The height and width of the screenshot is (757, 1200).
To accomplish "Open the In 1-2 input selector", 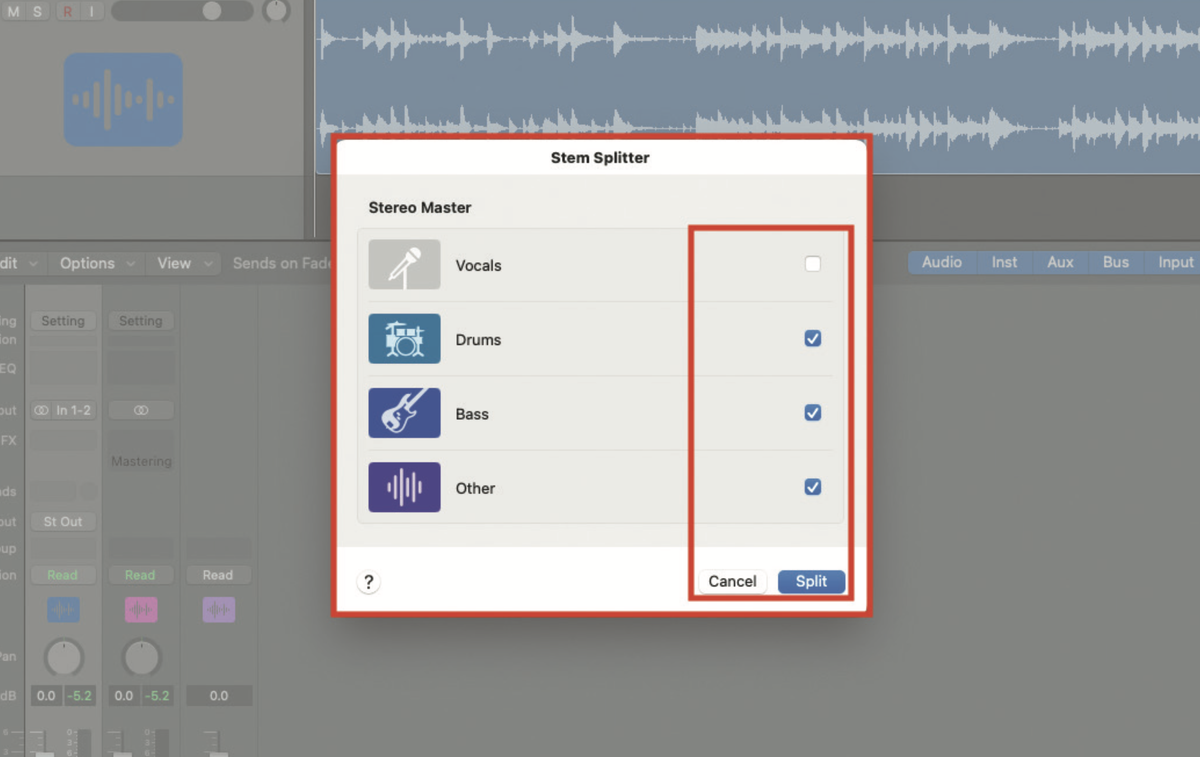I will (x=63, y=410).
